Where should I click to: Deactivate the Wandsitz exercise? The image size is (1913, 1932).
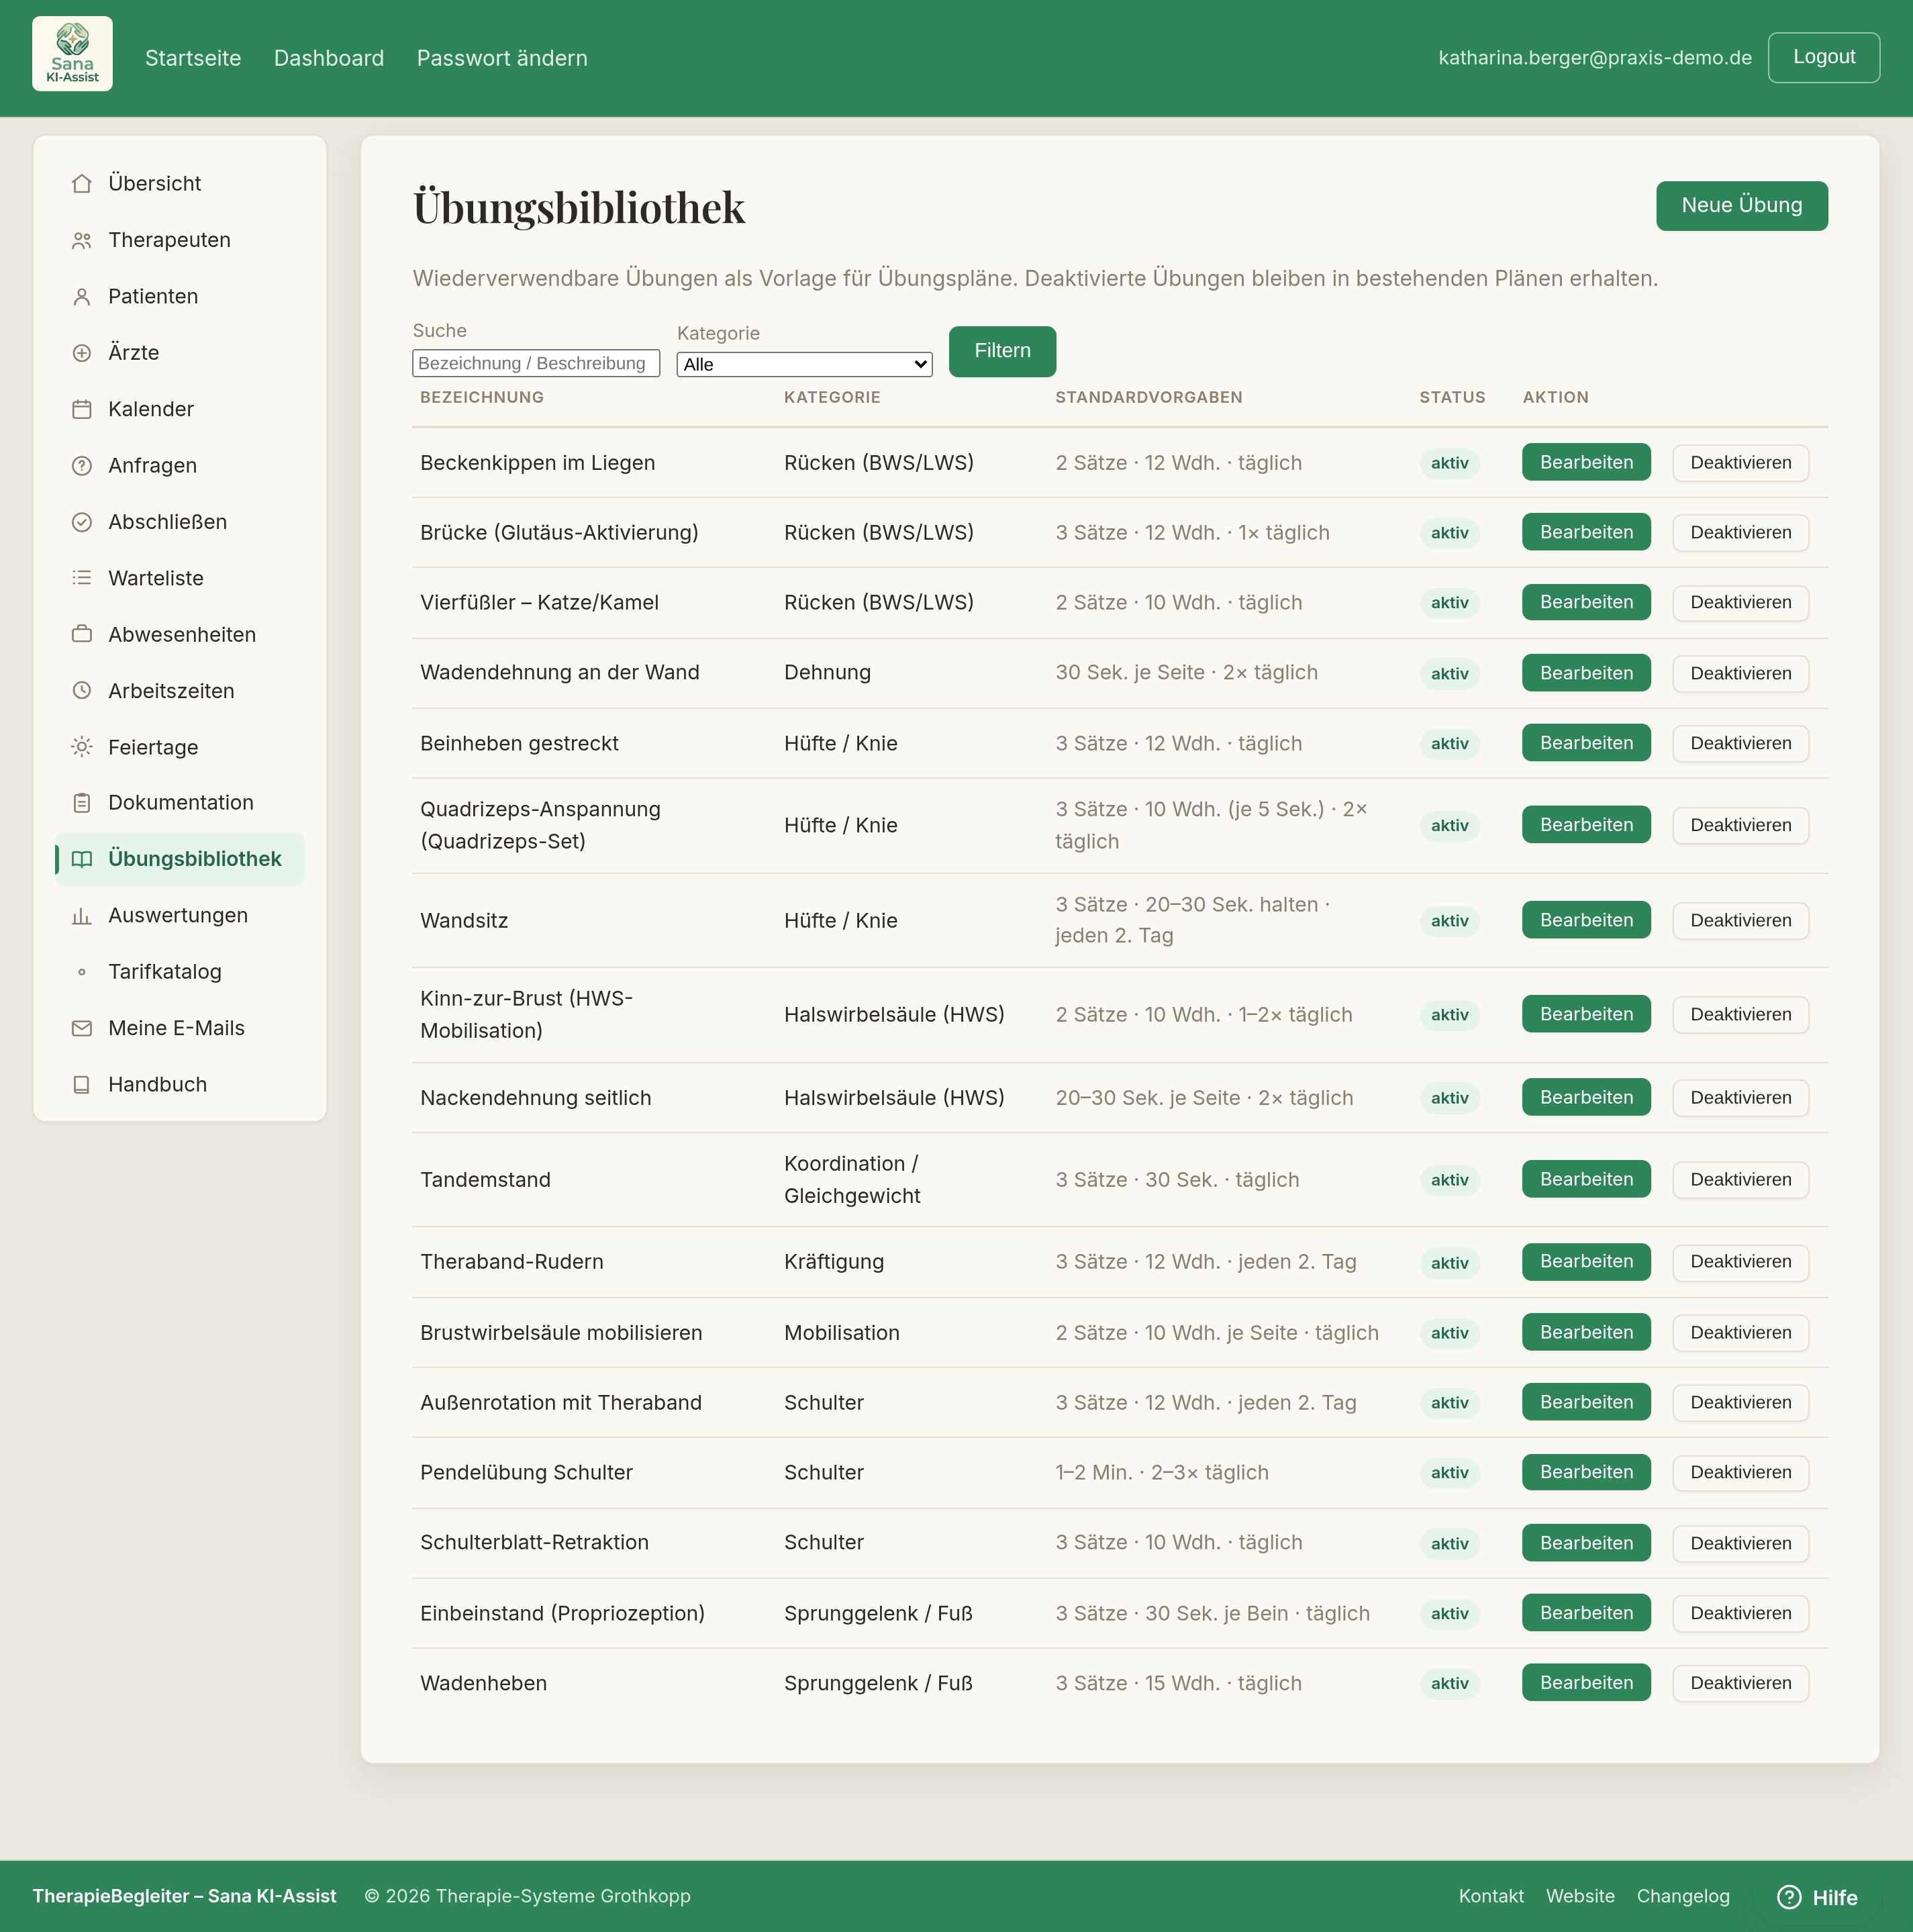coord(1740,920)
